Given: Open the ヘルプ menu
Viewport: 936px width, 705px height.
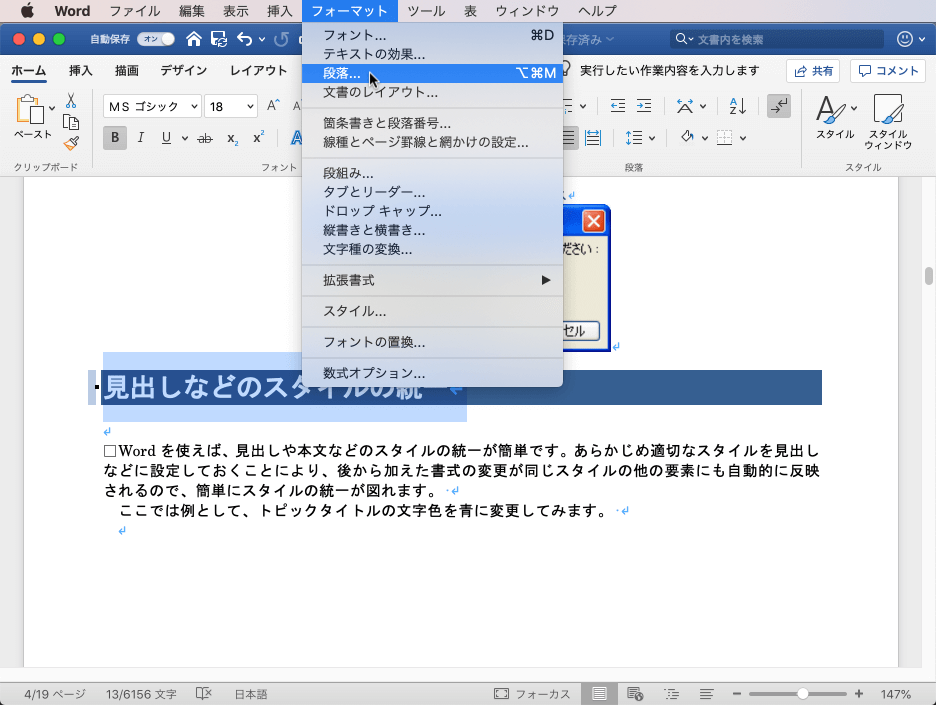Looking at the screenshot, I should pyautogui.click(x=598, y=11).
